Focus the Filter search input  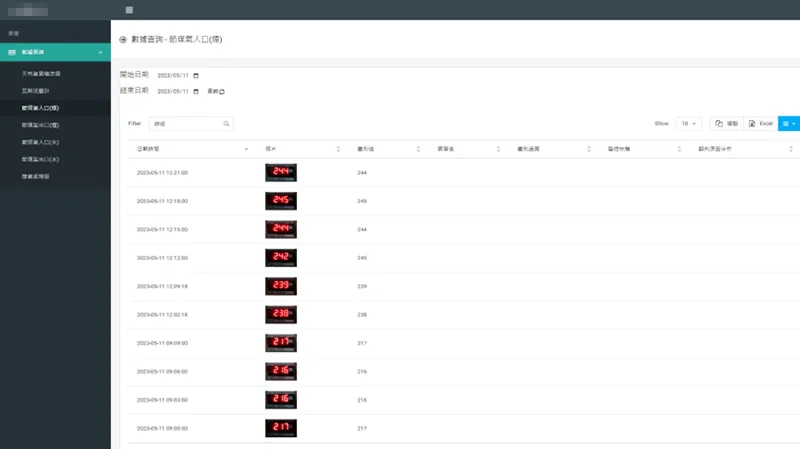191,123
